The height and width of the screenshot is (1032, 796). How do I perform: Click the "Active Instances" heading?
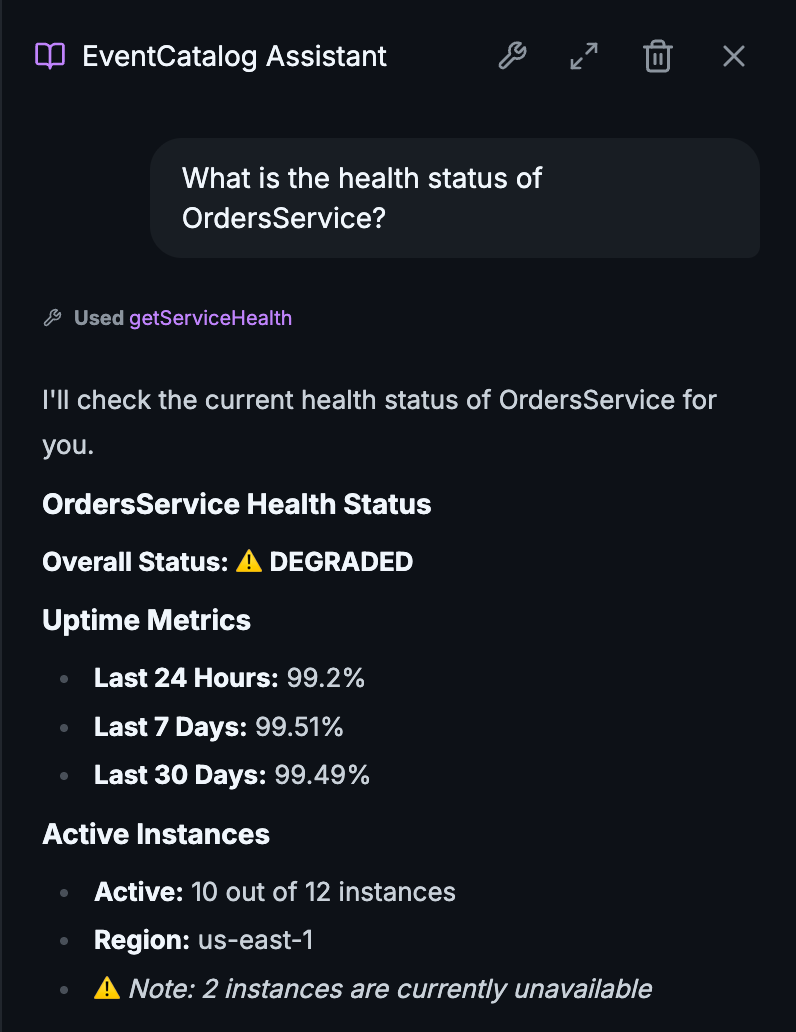156,834
